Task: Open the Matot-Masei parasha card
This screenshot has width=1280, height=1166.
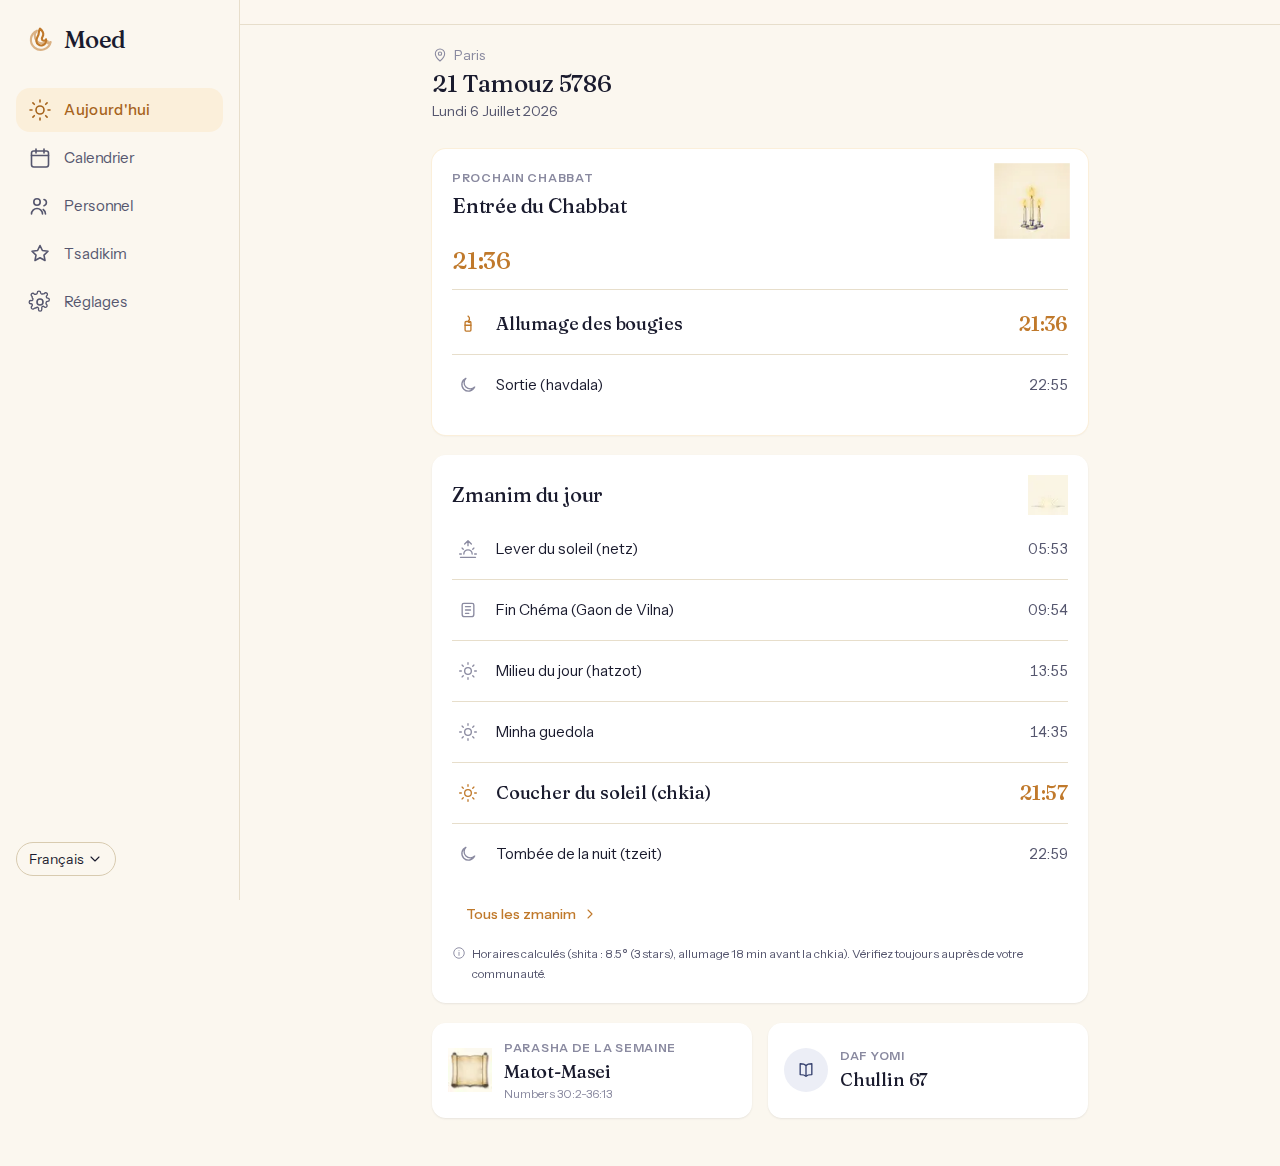Action: (x=592, y=1070)
